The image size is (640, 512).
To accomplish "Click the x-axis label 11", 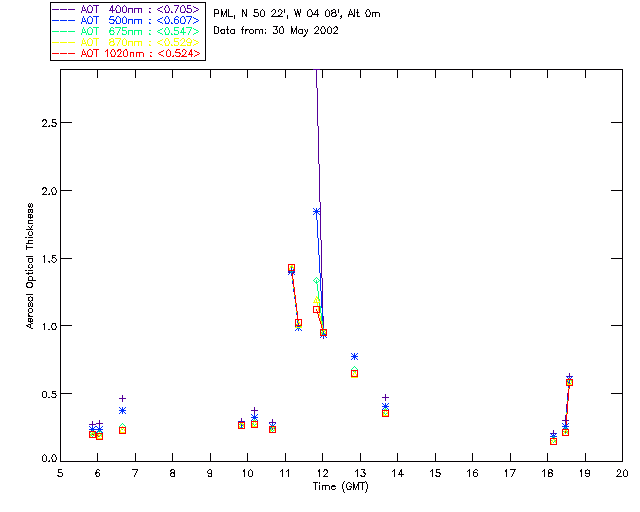I will [284, 473].
